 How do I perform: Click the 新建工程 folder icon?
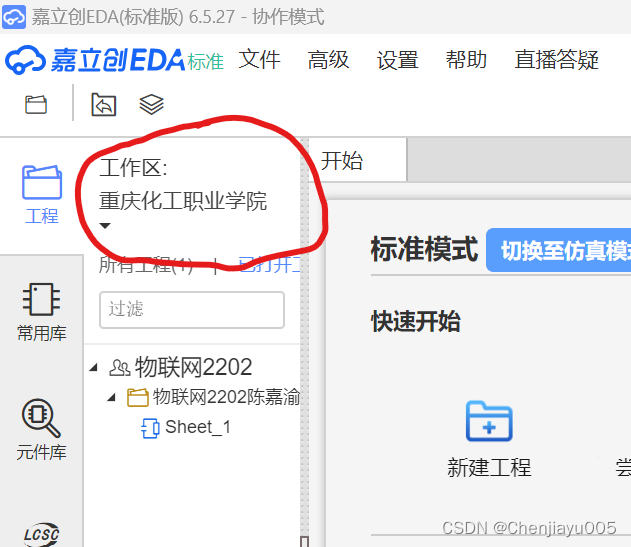[489, 421]
